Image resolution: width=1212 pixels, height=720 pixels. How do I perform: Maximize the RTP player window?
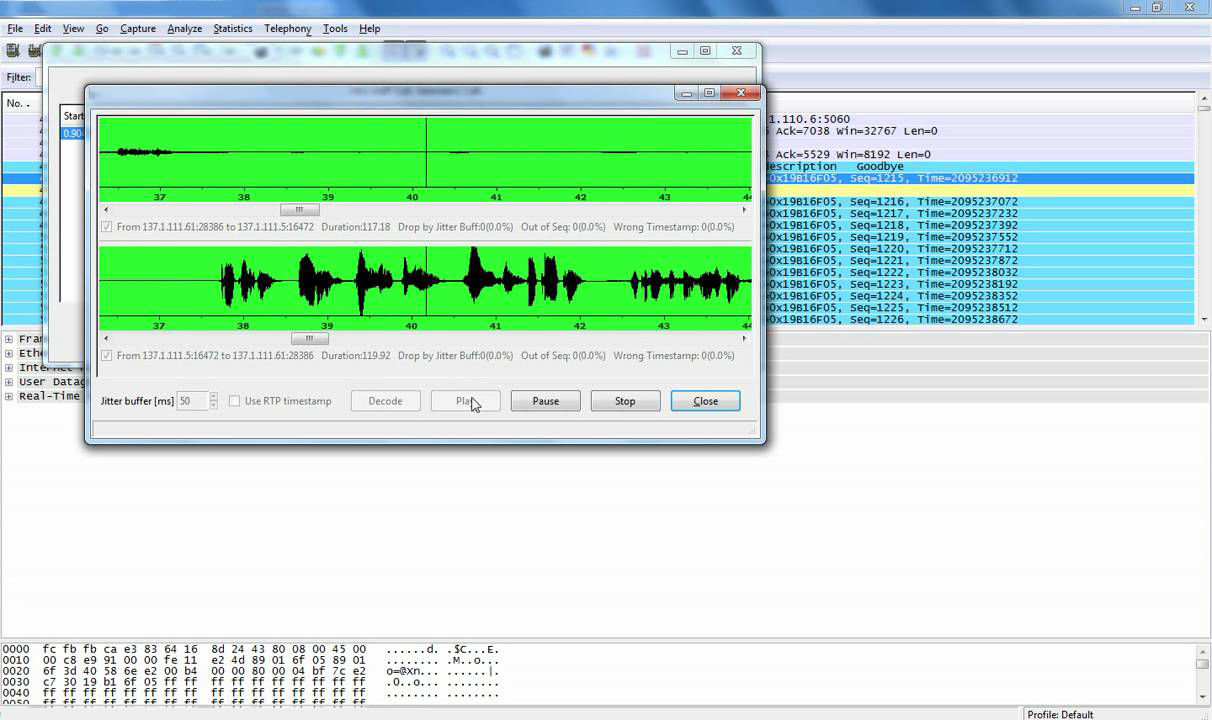[710, 93]
